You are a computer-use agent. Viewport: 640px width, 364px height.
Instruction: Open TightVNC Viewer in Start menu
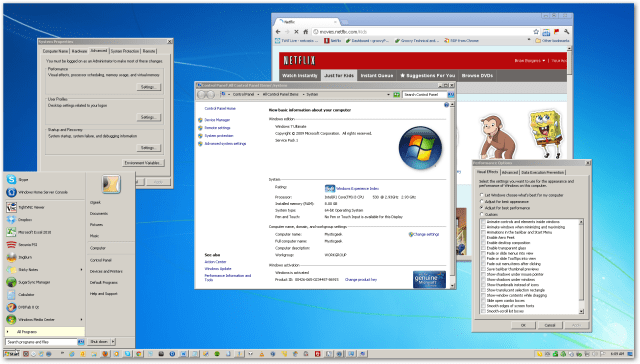26,207
